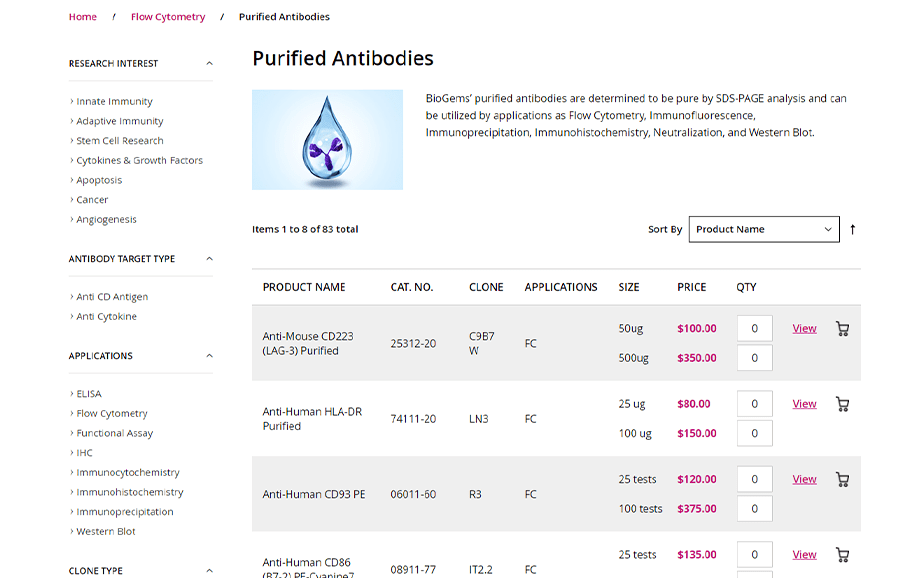Collapse the Antibody Target Type section

(209, 259)
